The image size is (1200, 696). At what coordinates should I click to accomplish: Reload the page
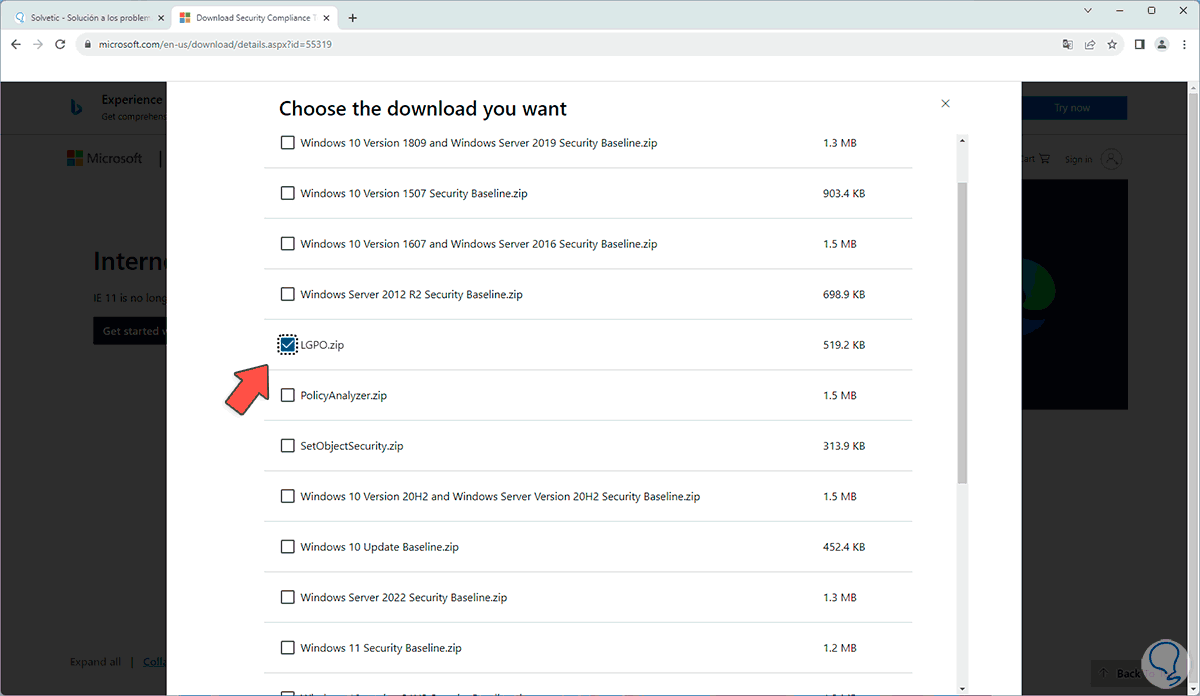coord(61,45)
